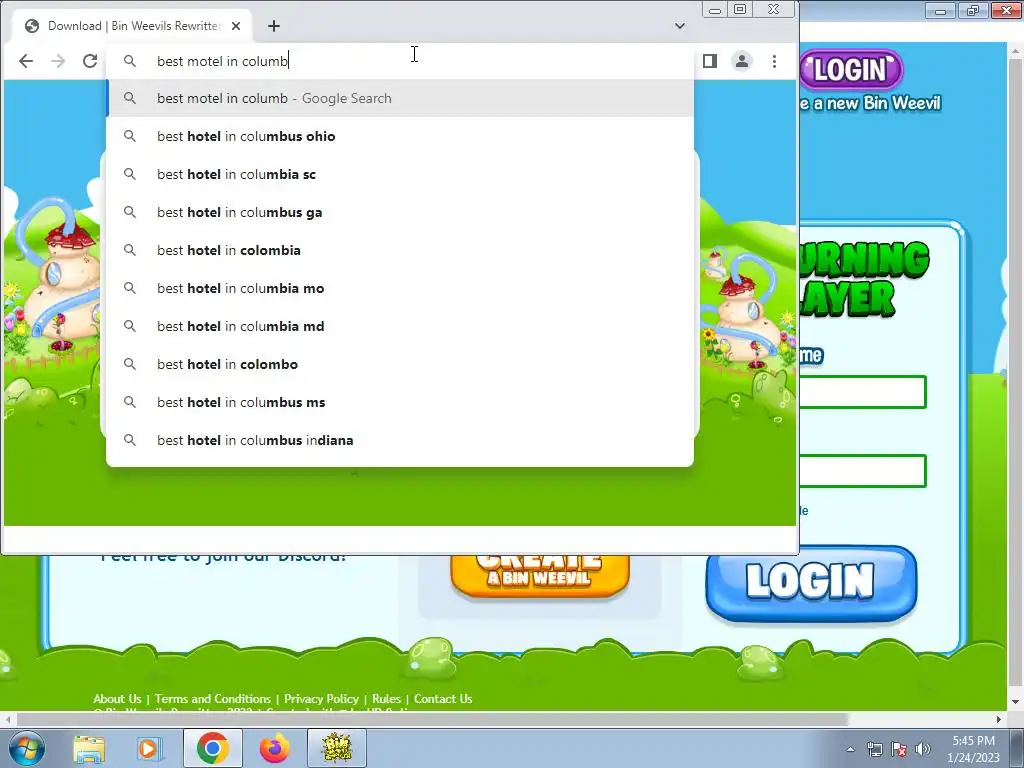Choose suggestion 'best hotel in columbia mo'
The width and height of the screenshot is (1024, 768).
click(x=400, y=288)
